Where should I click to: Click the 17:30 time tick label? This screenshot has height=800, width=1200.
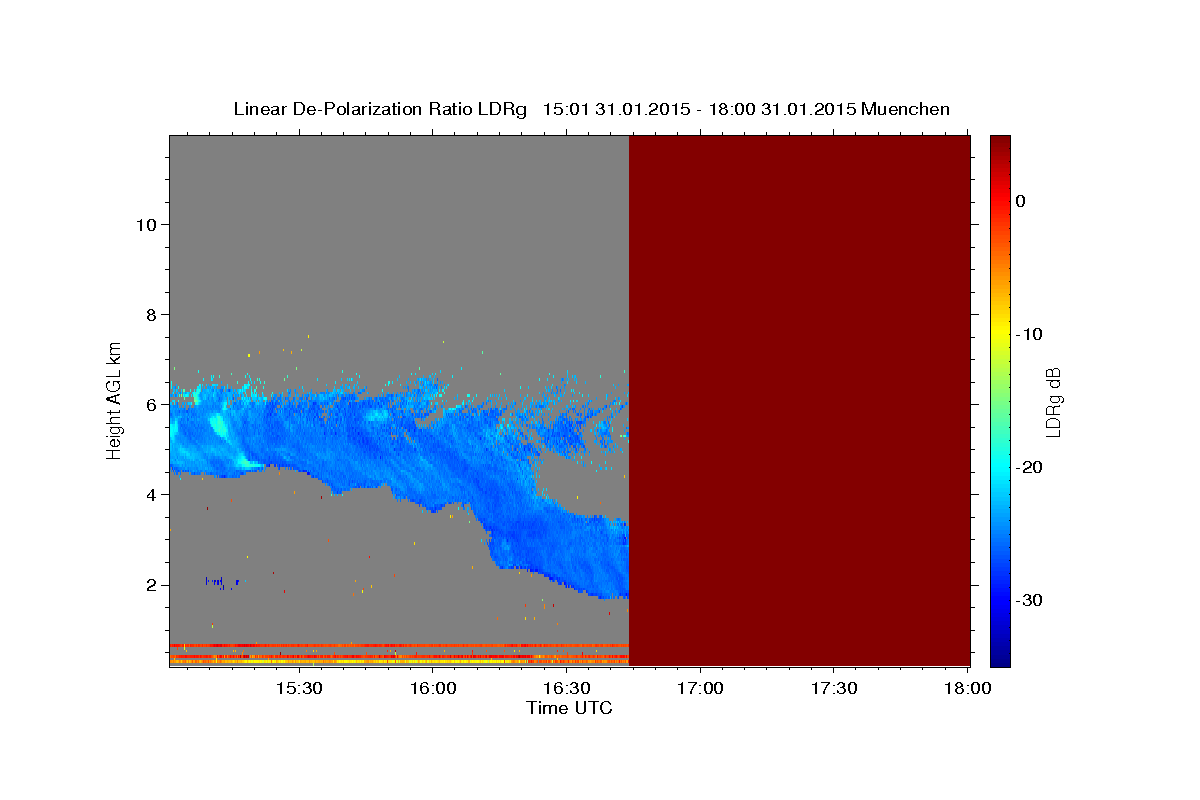point(834,688)
